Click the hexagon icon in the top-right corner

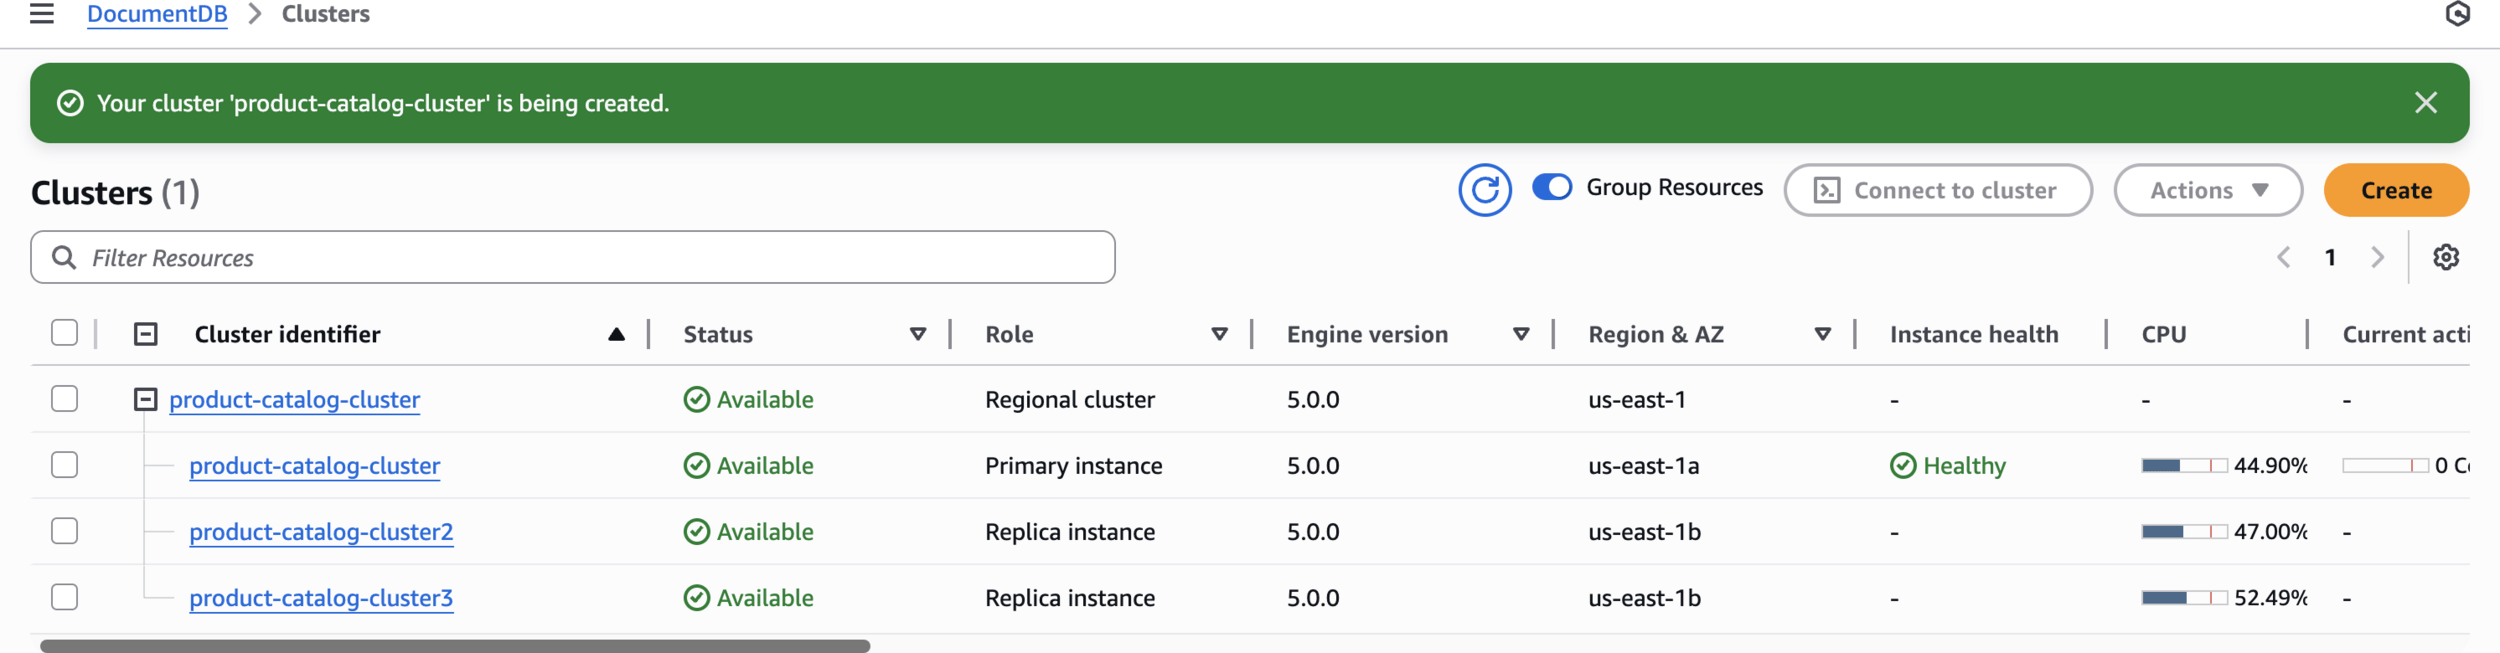tap(2457, 14)
